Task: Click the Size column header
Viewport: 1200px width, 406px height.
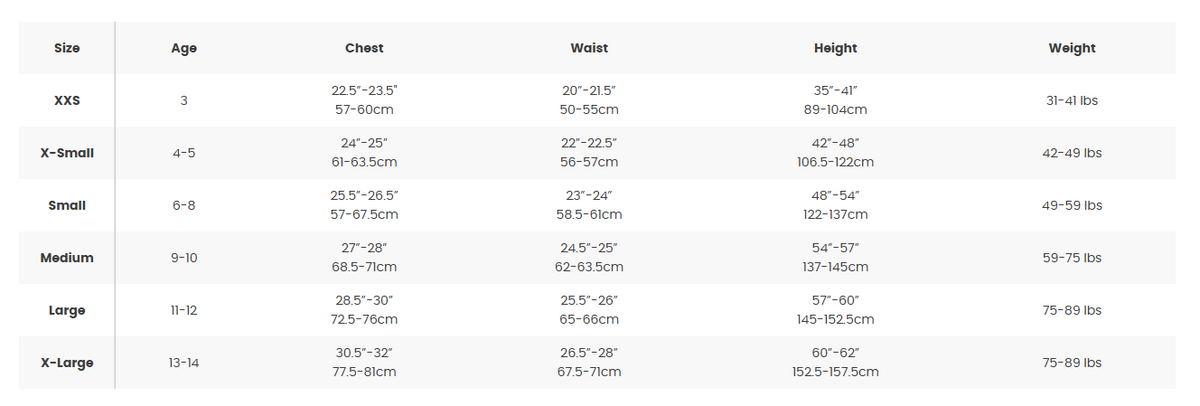Action: (x=67, y=48)
